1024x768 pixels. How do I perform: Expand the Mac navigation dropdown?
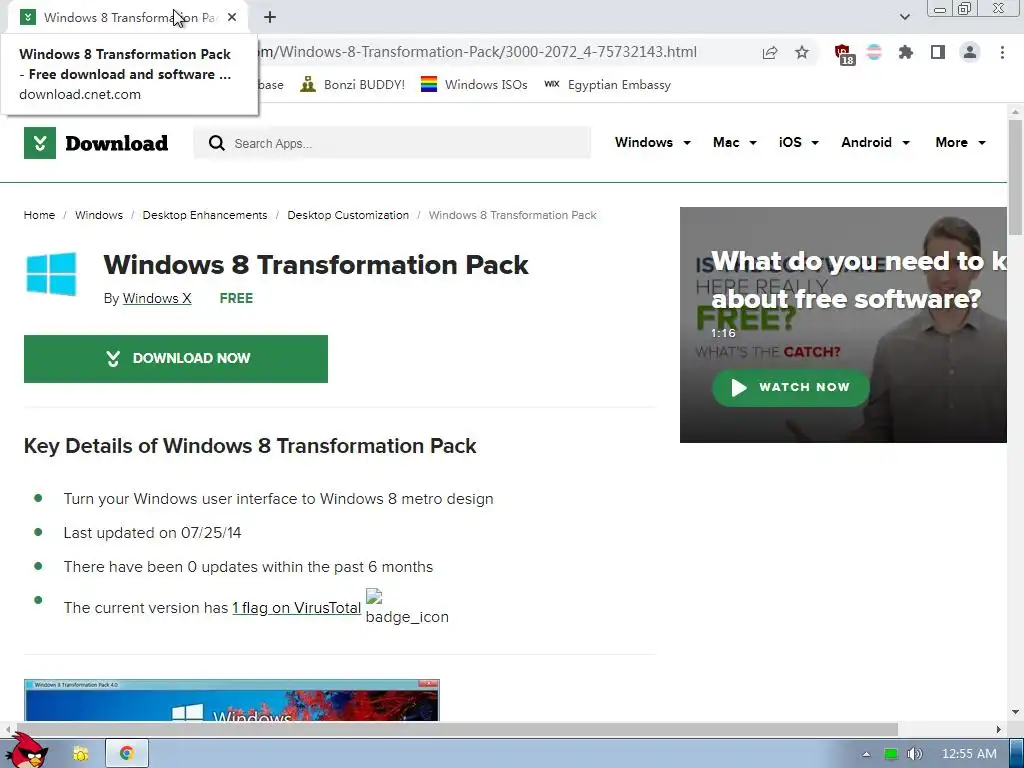tap(735, 142)
